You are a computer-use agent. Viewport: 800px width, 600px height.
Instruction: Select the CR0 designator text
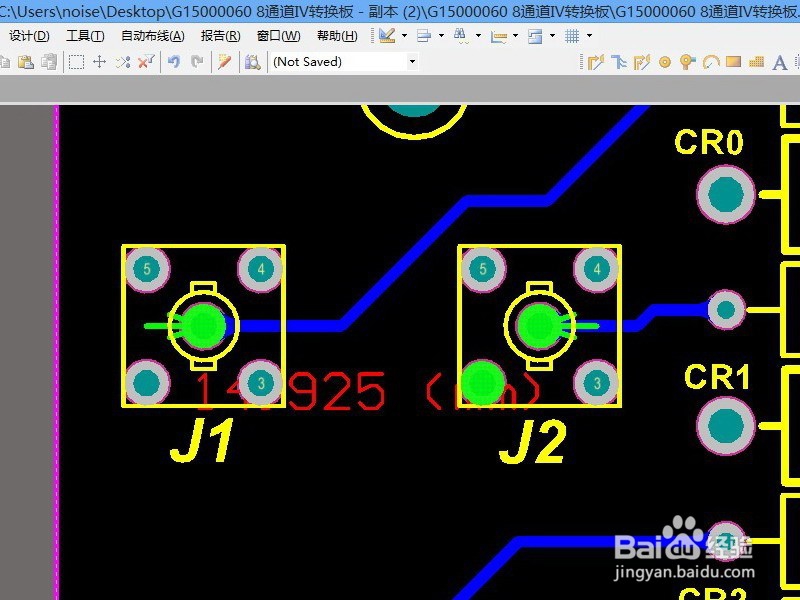(709, 142)
